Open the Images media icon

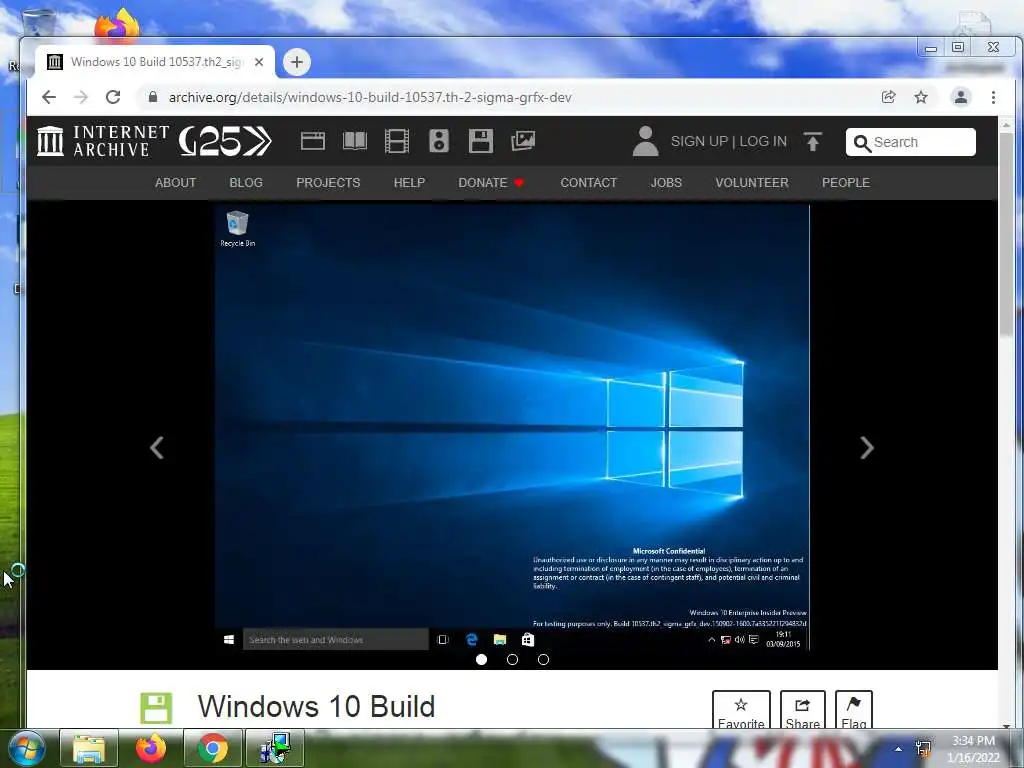[x=523, y=141]
